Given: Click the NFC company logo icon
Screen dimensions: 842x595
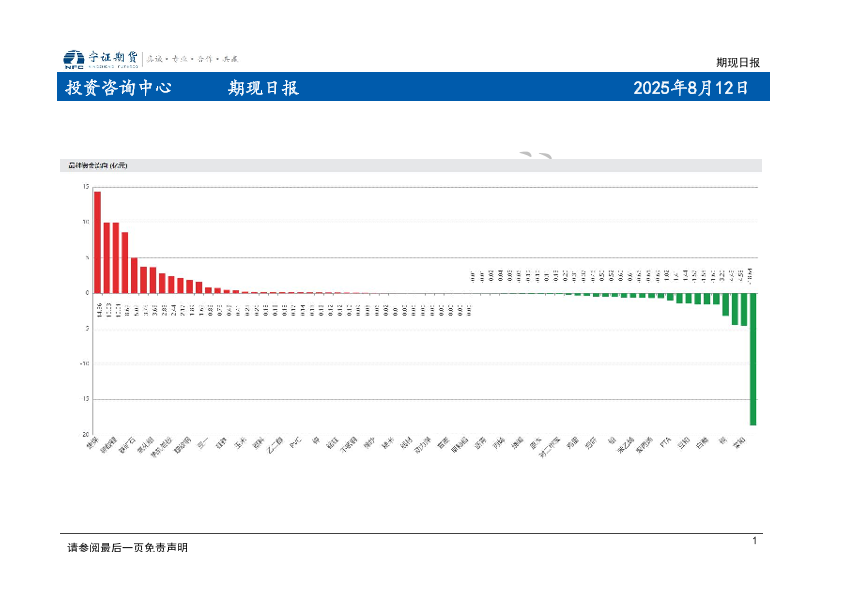Looking at the screenshot, I should click(x=73, y=60).
